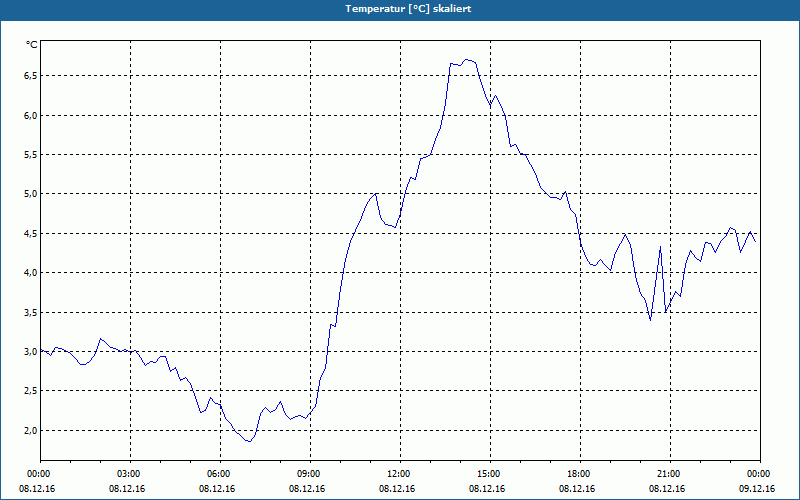The width and height of the screenshot is (800, 500).
Task: Click the 5,5 y-axis label
Action: (31, 155)
